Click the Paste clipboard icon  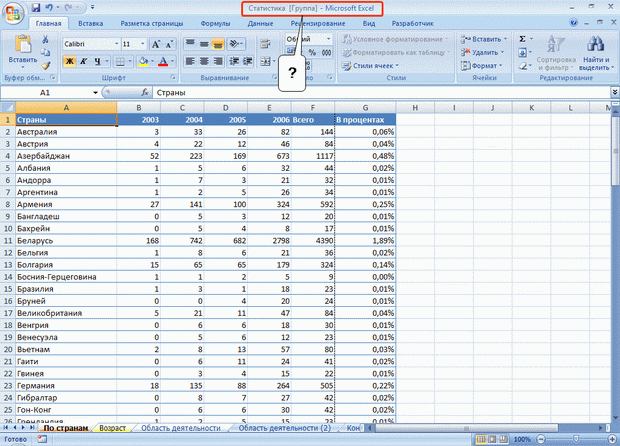pyautogui.click(x=23, y=44)
